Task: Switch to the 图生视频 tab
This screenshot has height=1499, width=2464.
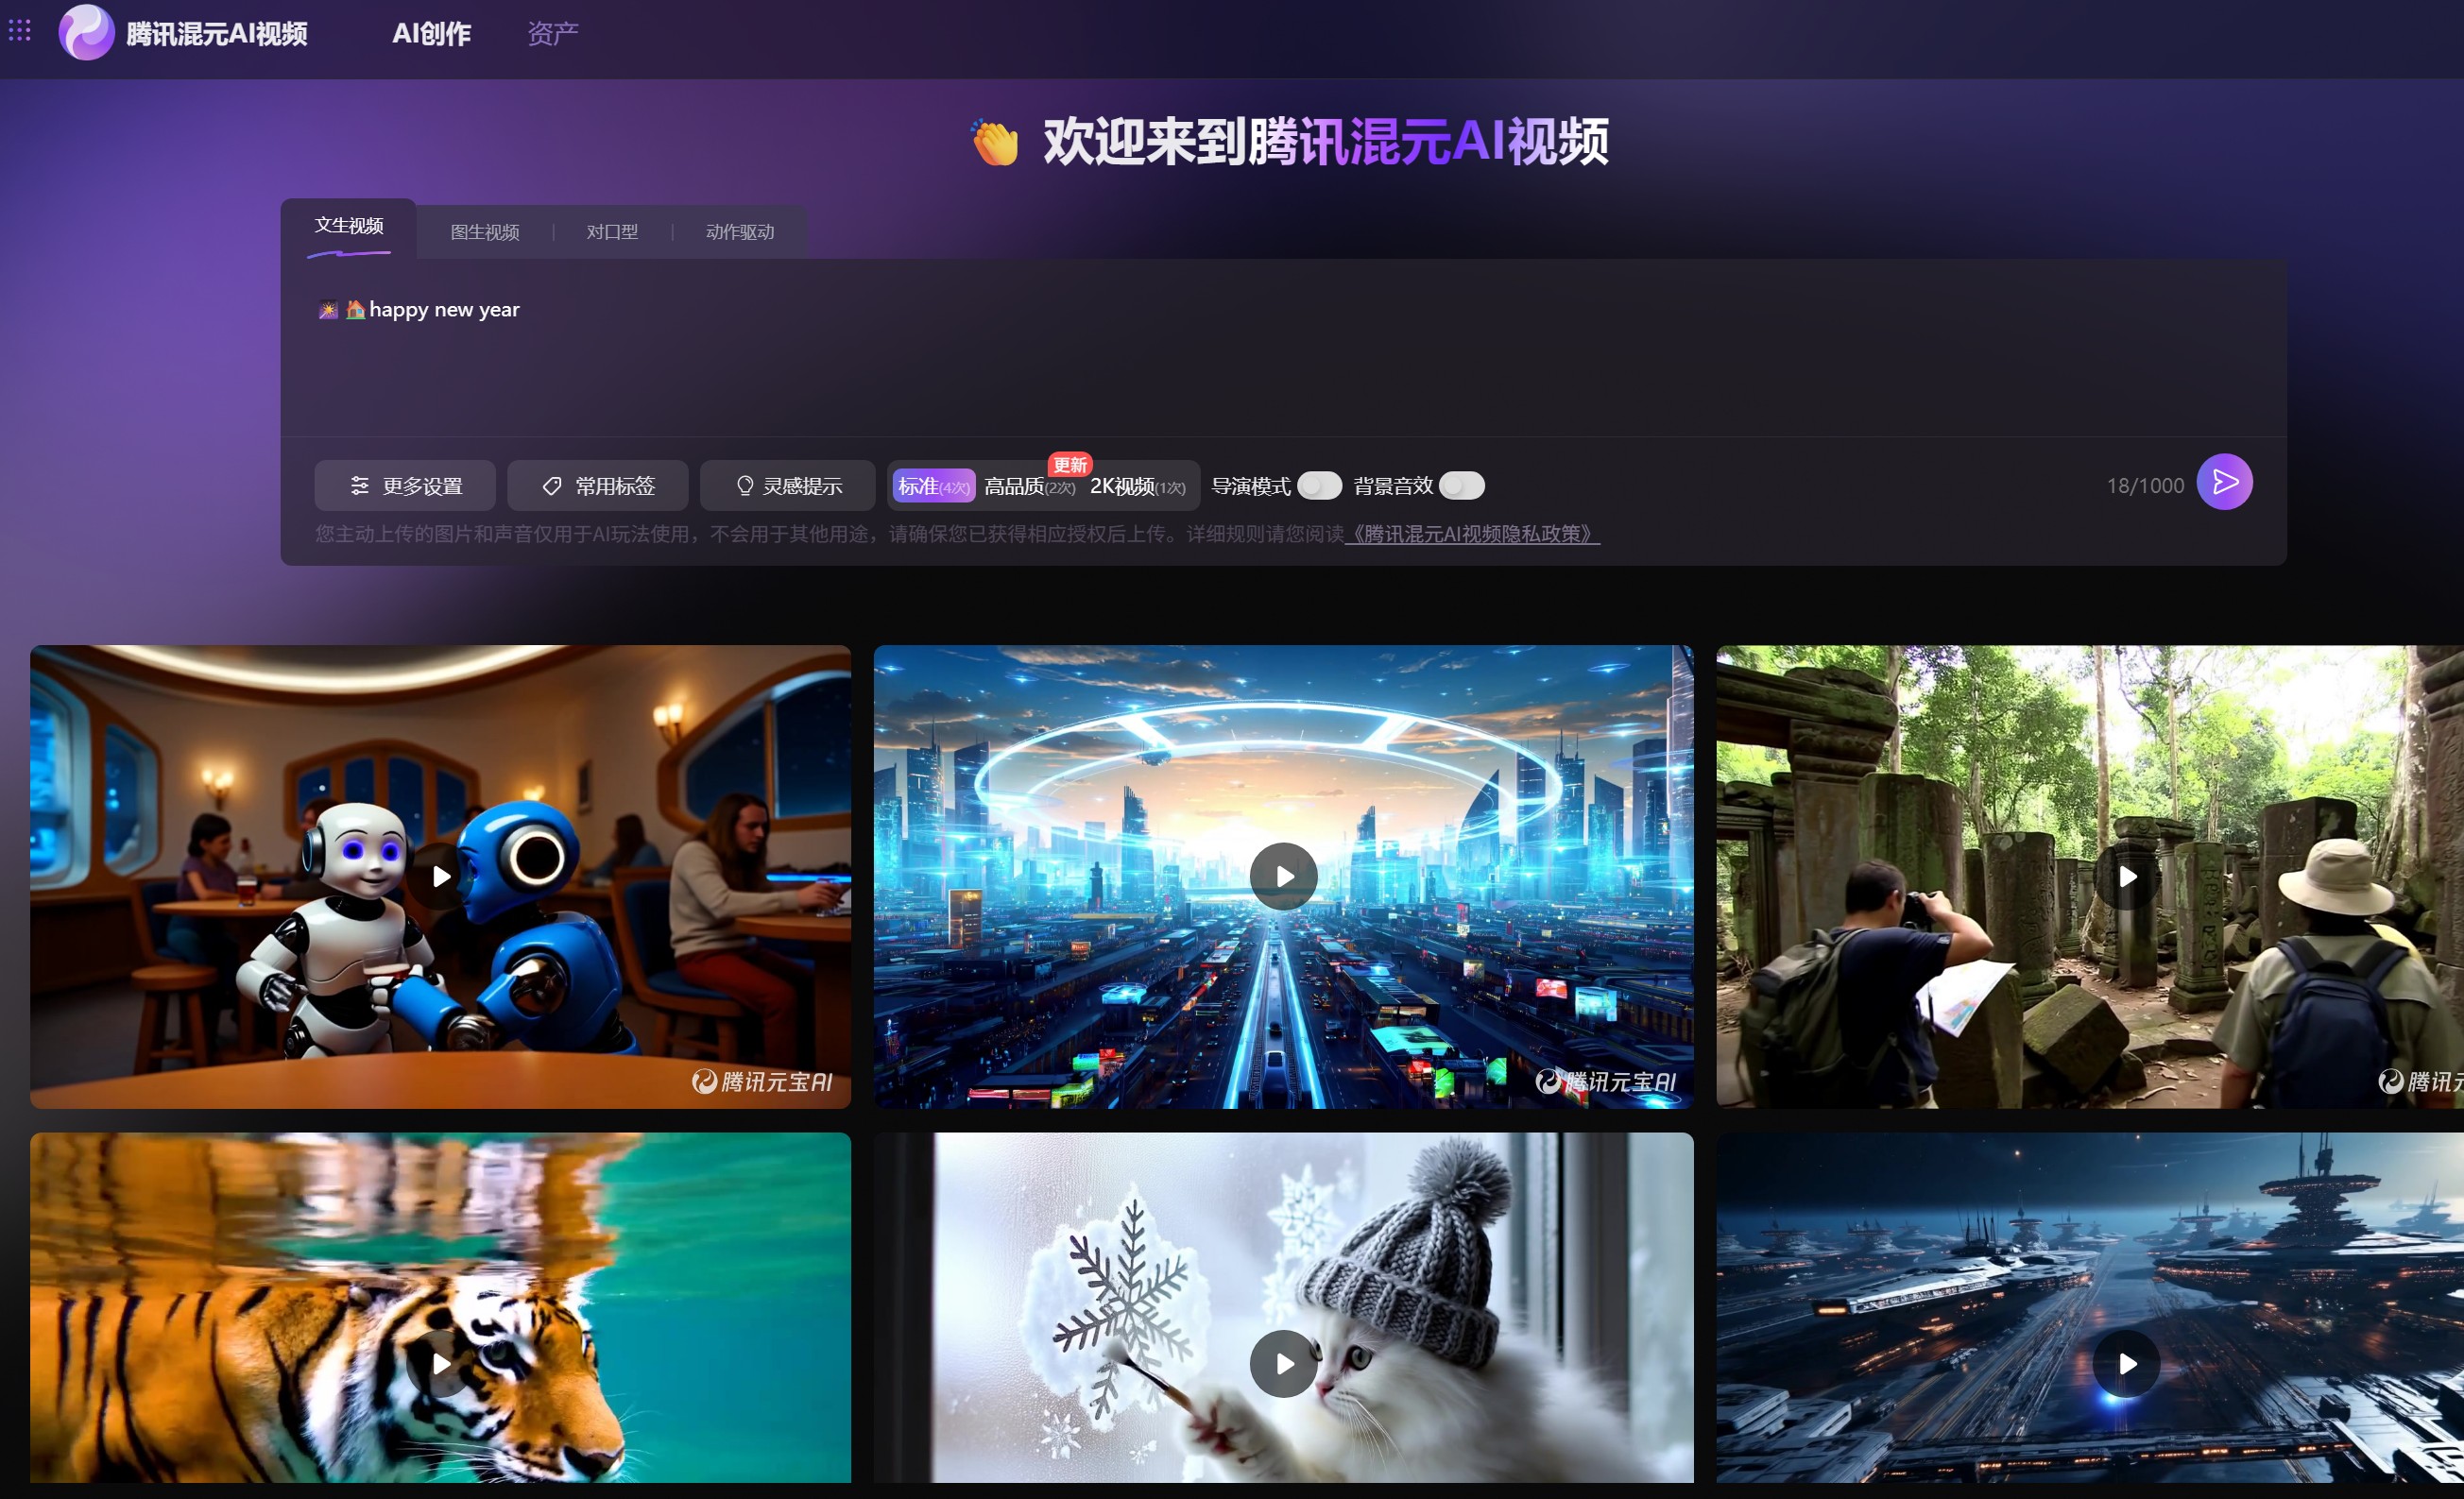Action: (x=485, y=232)
